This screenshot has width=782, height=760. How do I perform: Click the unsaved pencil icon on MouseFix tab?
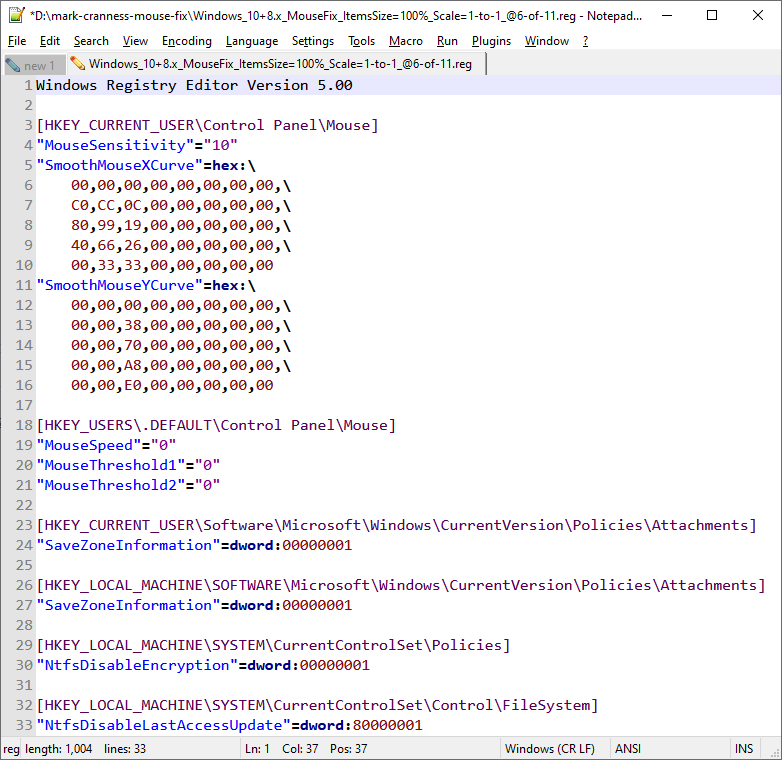click(77, 63)
